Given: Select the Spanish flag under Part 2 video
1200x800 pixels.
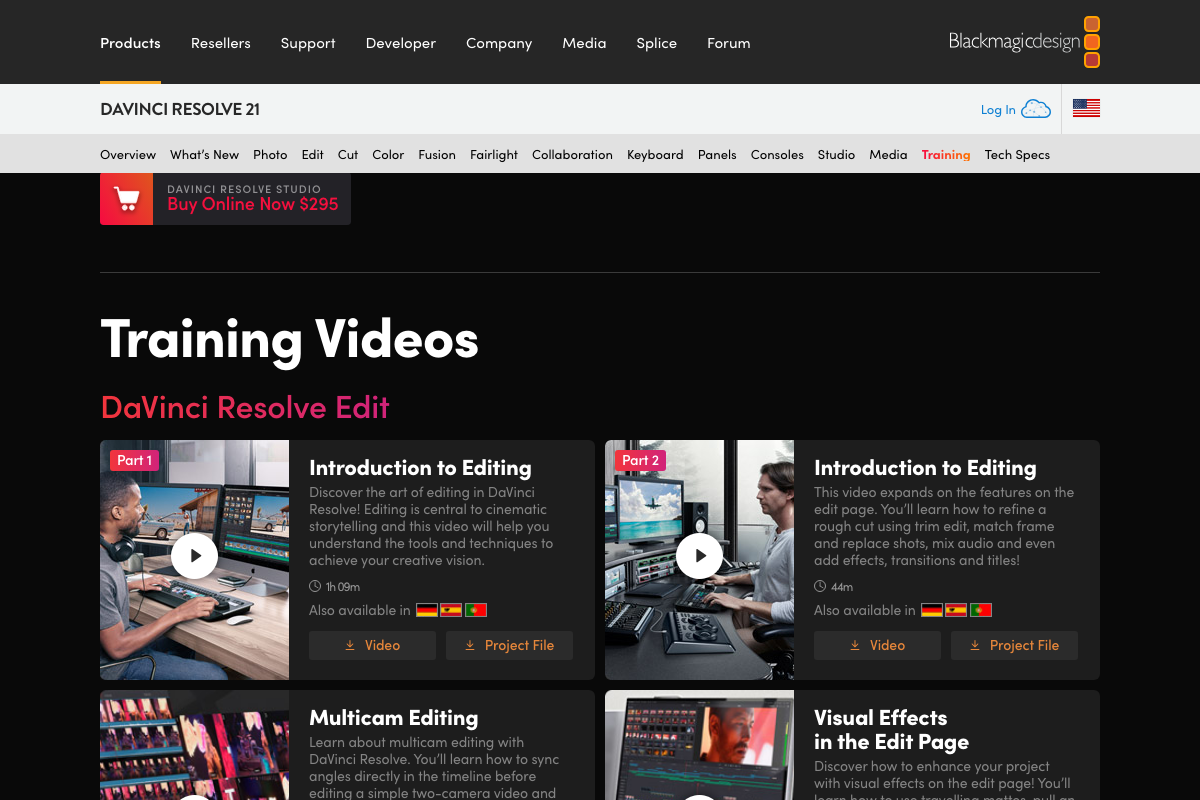Looking at the screenshot, I should click(x=955, y=609).
